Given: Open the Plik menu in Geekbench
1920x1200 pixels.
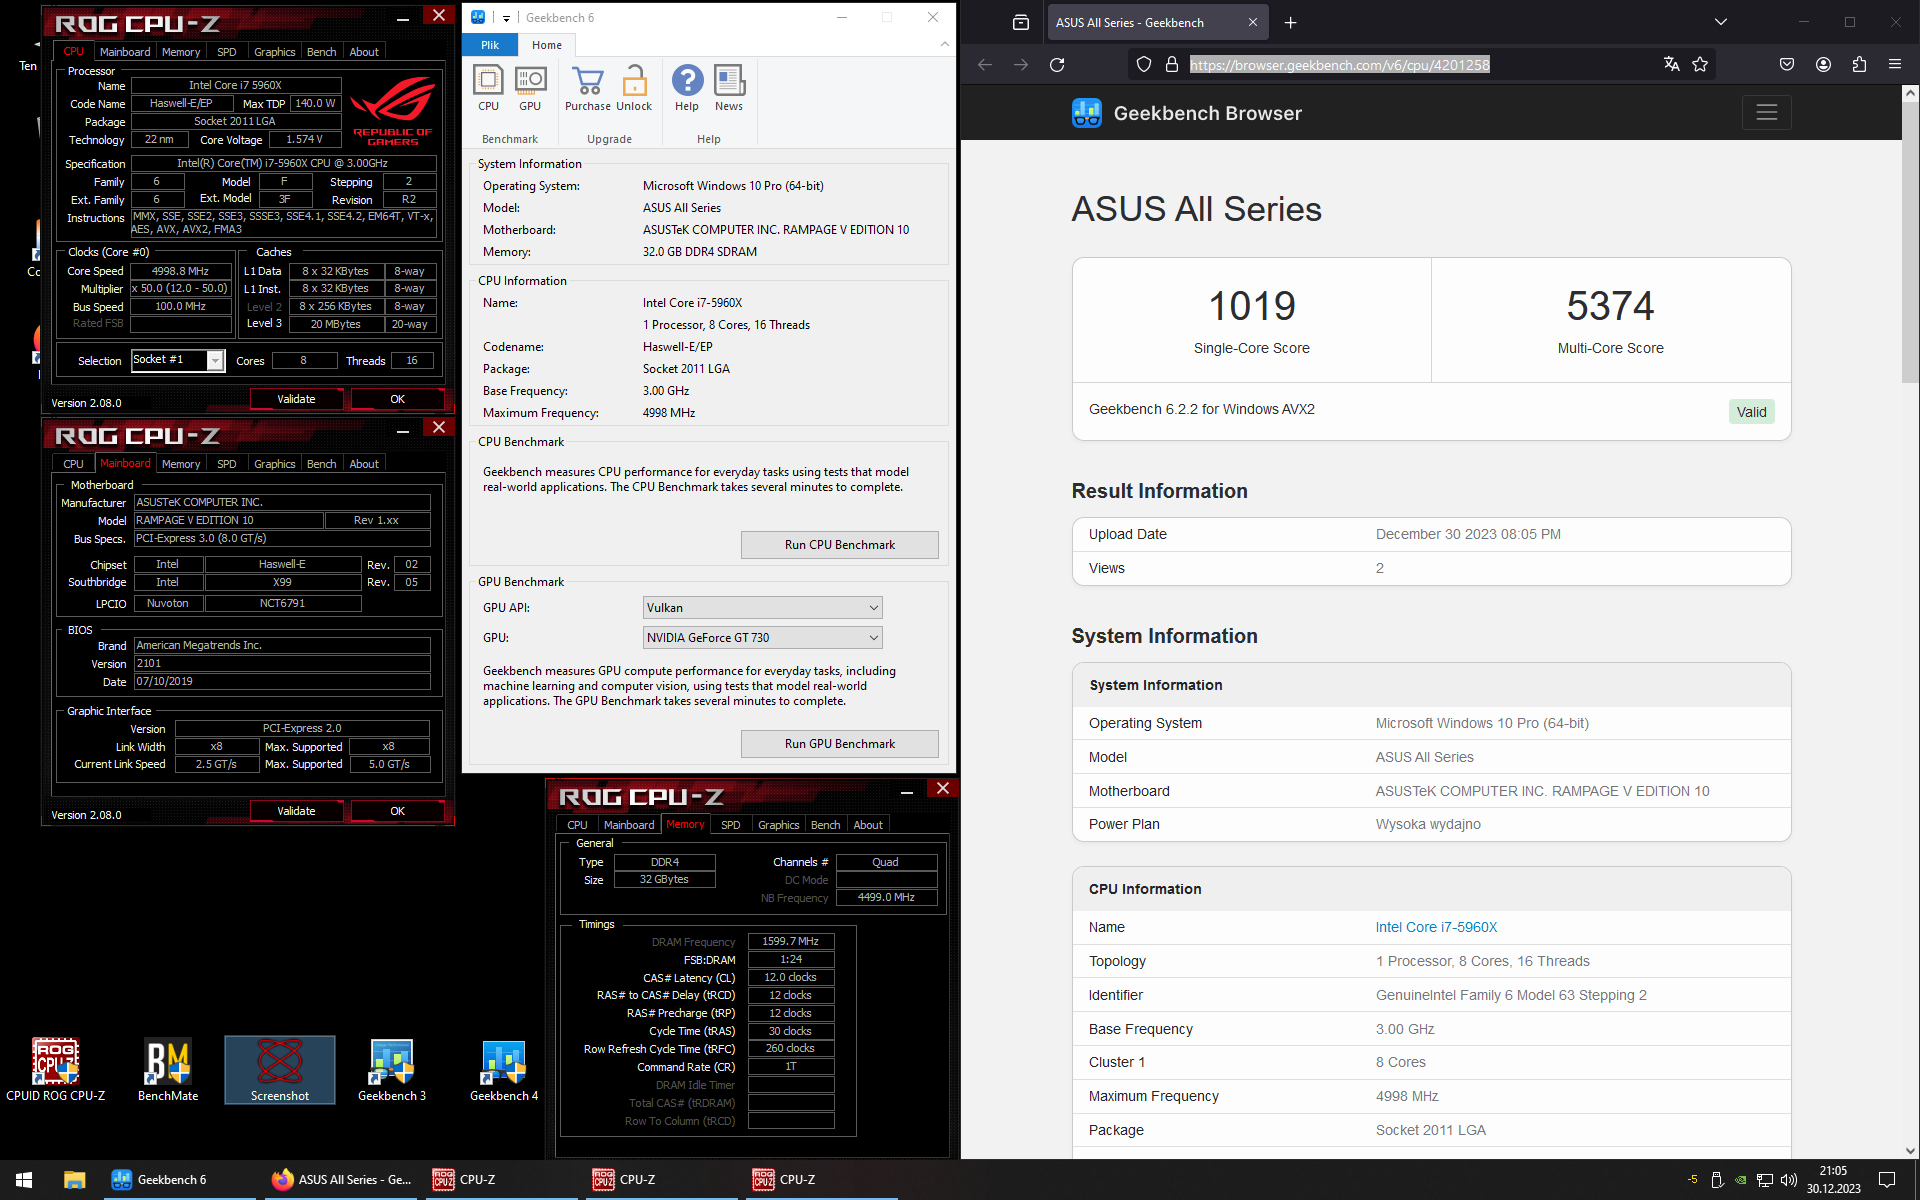Looking at the screenshot, I should click(490, 45).
